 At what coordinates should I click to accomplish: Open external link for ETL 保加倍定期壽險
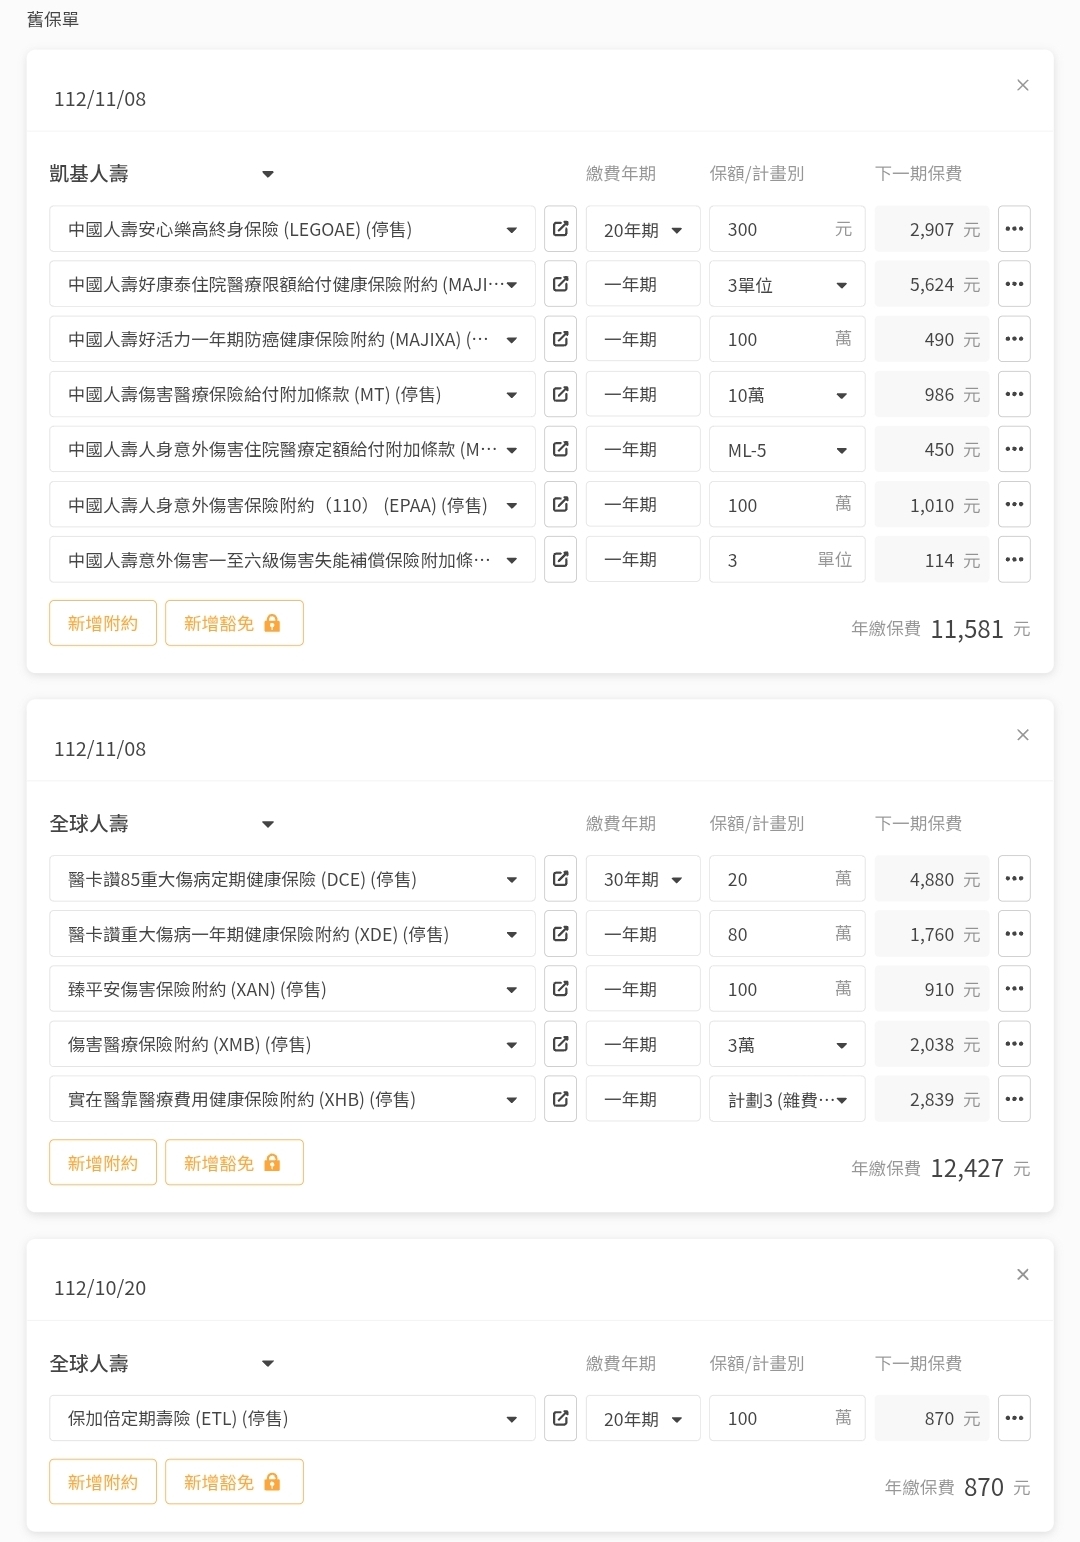pos(560,1418)
